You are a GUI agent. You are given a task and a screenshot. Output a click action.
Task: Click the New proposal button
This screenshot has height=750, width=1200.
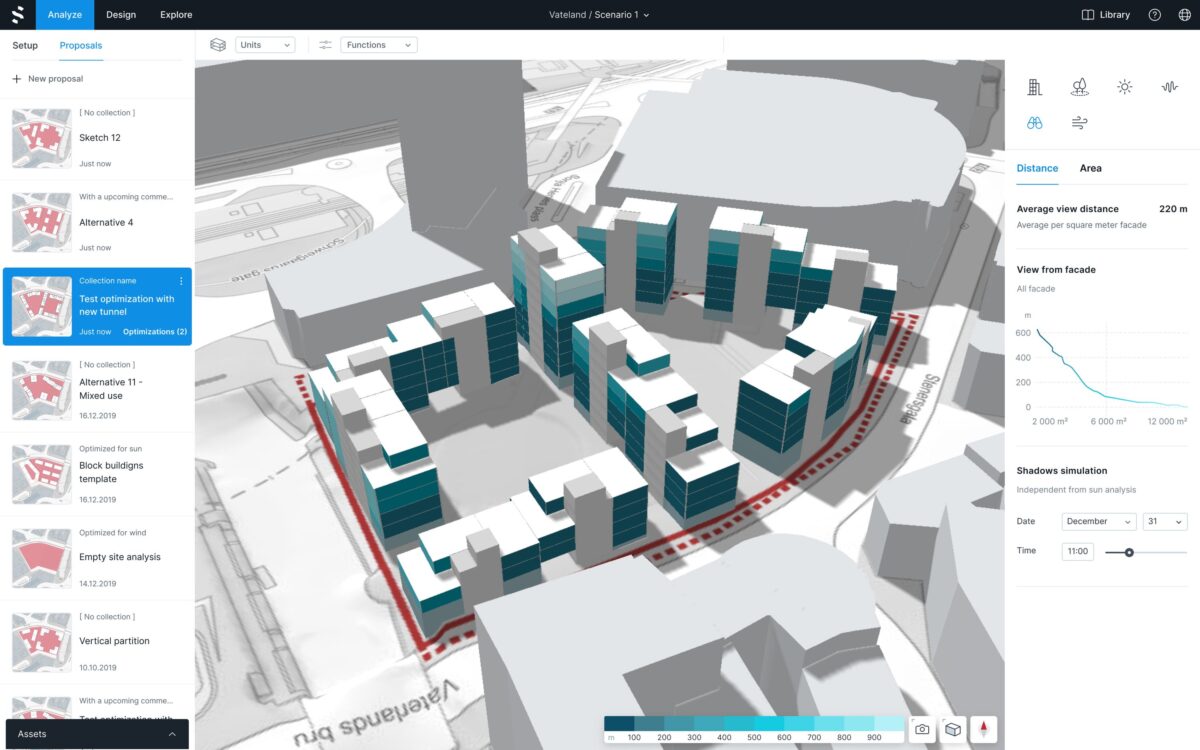click(x=48, y=79)
